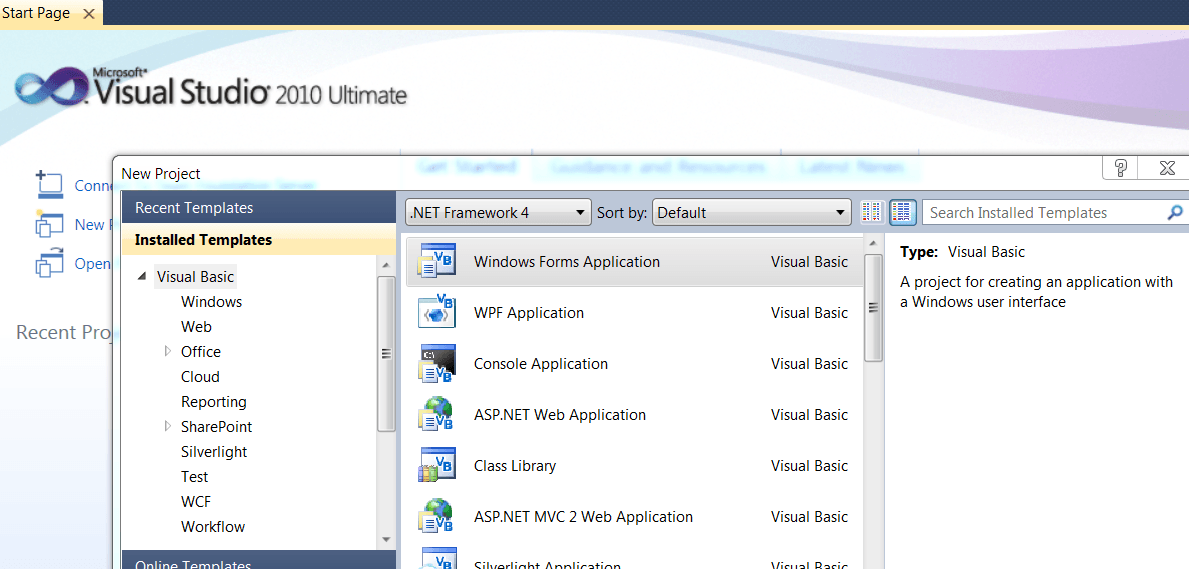Collapse the Visual Basic tree node
Screen dimensions: 1189x569
[x=142, y=277]
